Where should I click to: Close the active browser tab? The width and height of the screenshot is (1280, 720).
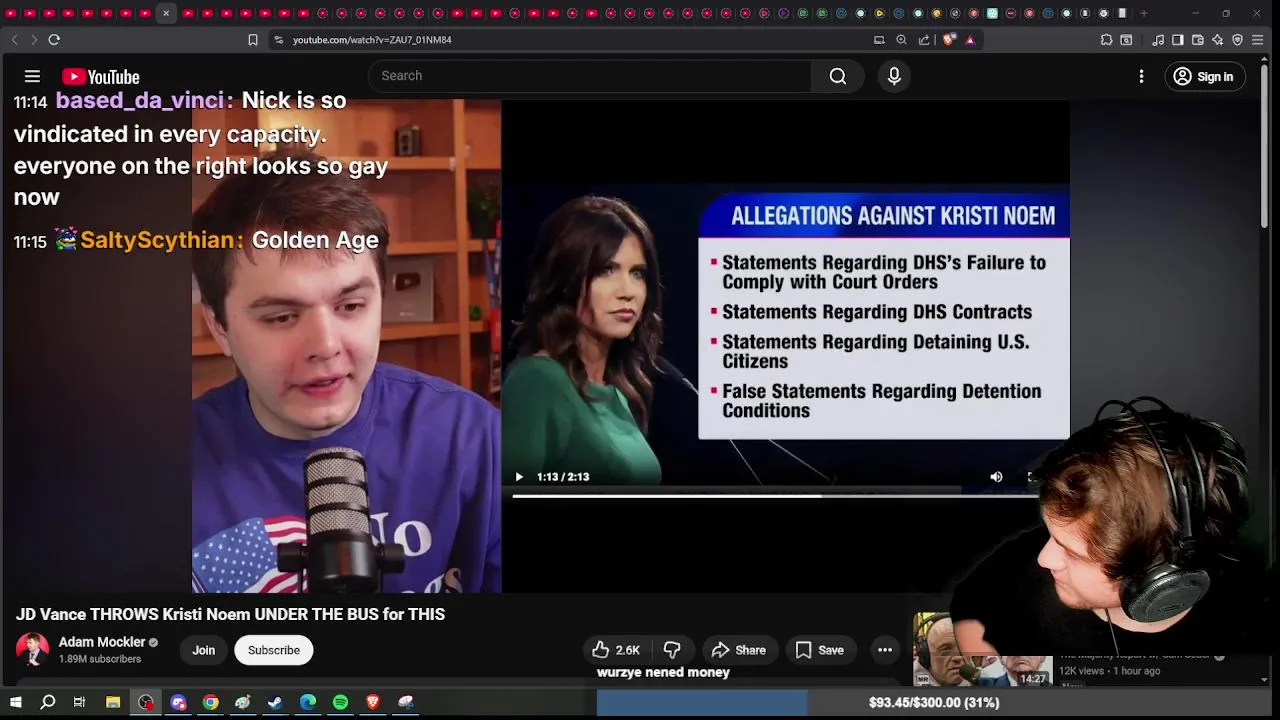click(x=166, y=13)
